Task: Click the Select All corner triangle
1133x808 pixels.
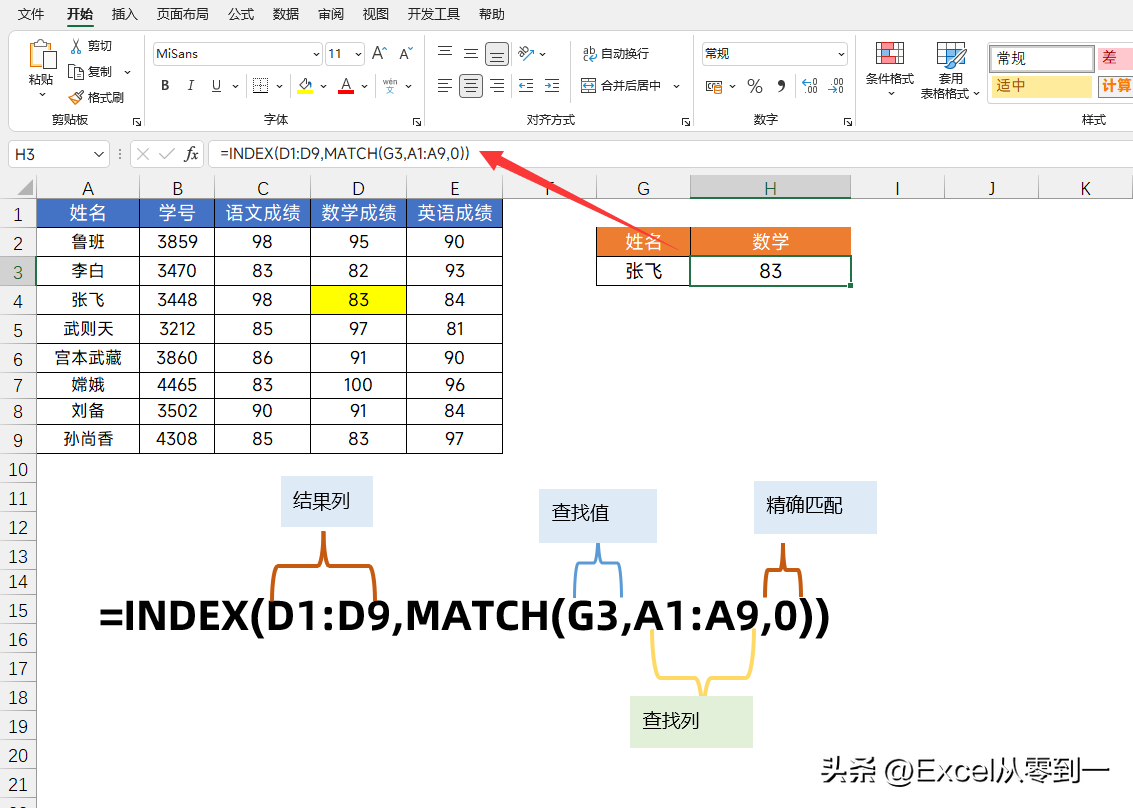Action: (x=25, y=189)
